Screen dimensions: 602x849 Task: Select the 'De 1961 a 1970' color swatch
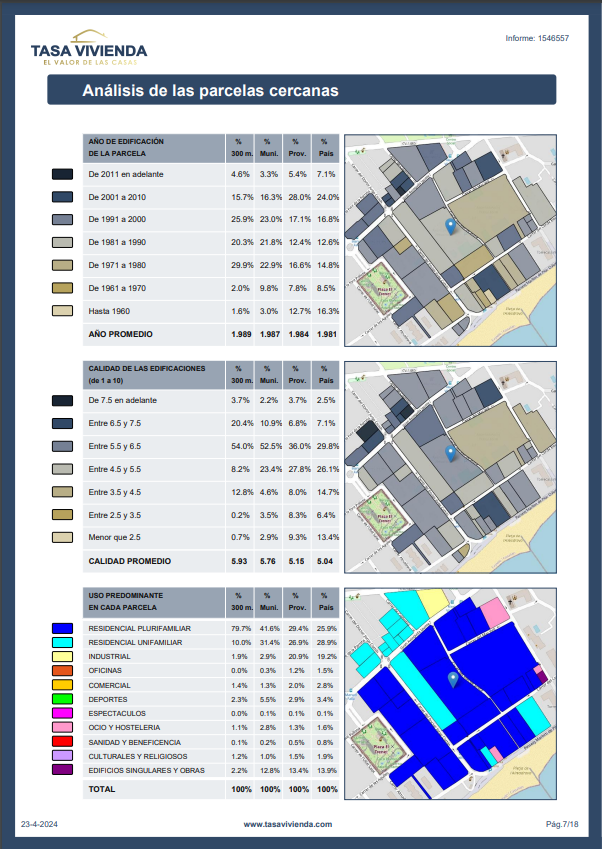[62, 288]
